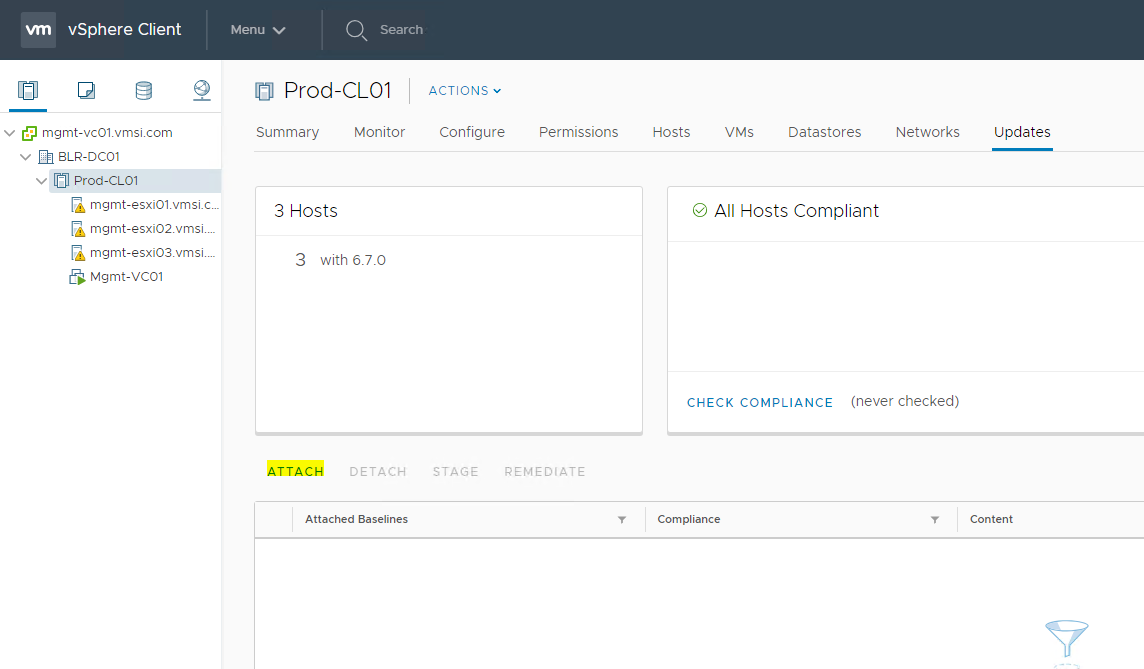
Task: Select Prod-CL01 in the inventory tree
Action: click(x=106, y=181)
